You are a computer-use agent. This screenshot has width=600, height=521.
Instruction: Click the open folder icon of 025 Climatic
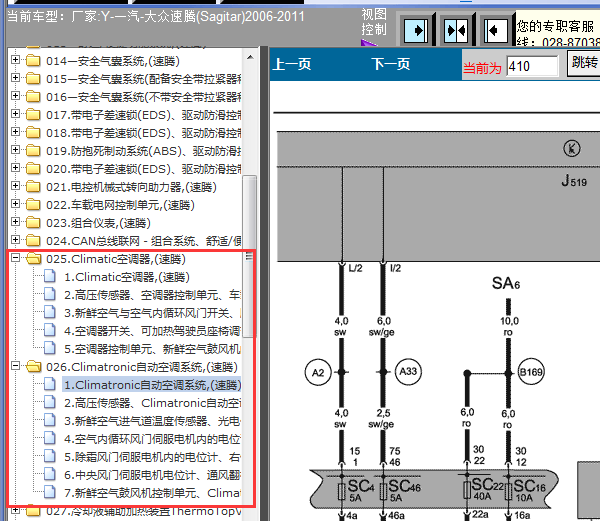[x=34, y=259]
